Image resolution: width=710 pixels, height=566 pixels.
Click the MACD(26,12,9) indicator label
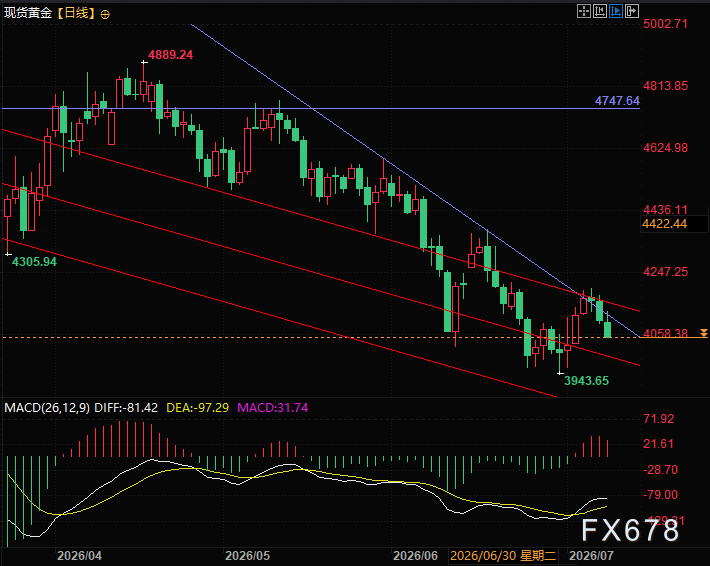47,408
